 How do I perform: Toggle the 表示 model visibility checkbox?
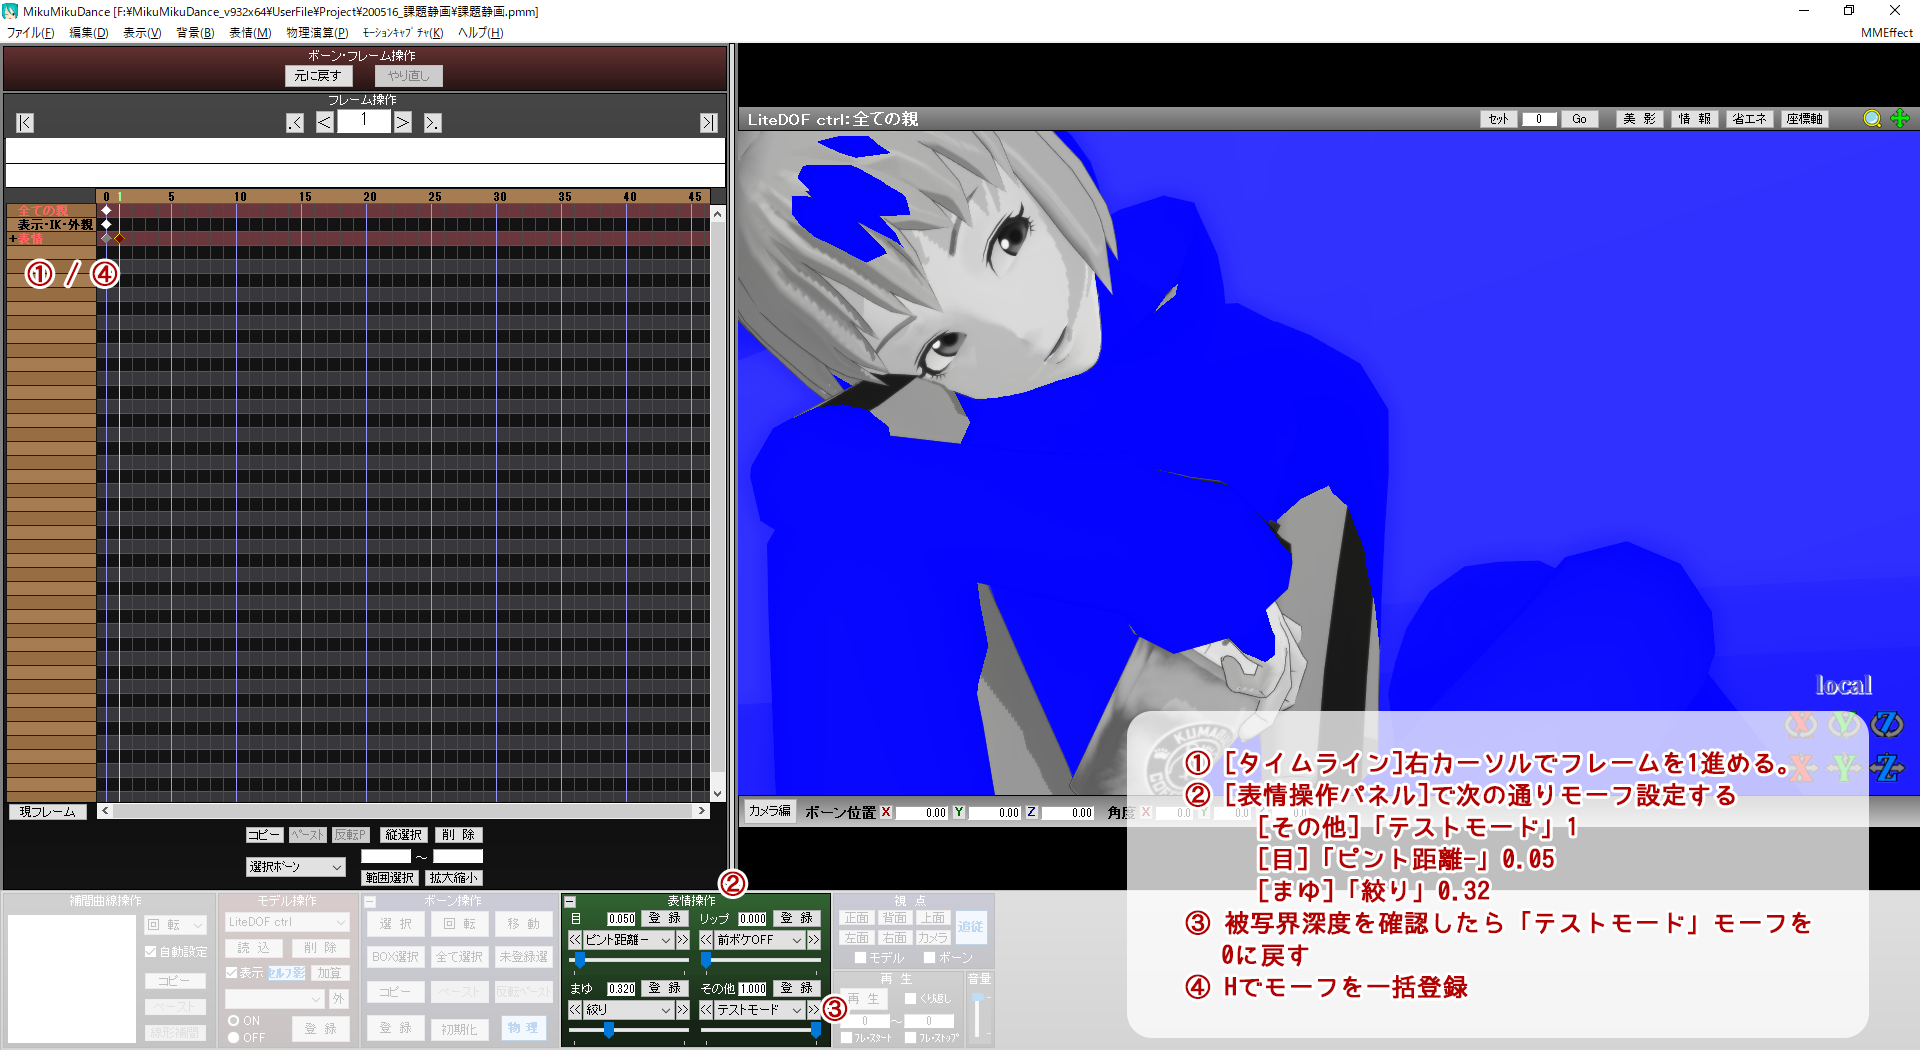click(x=232, y=972)
